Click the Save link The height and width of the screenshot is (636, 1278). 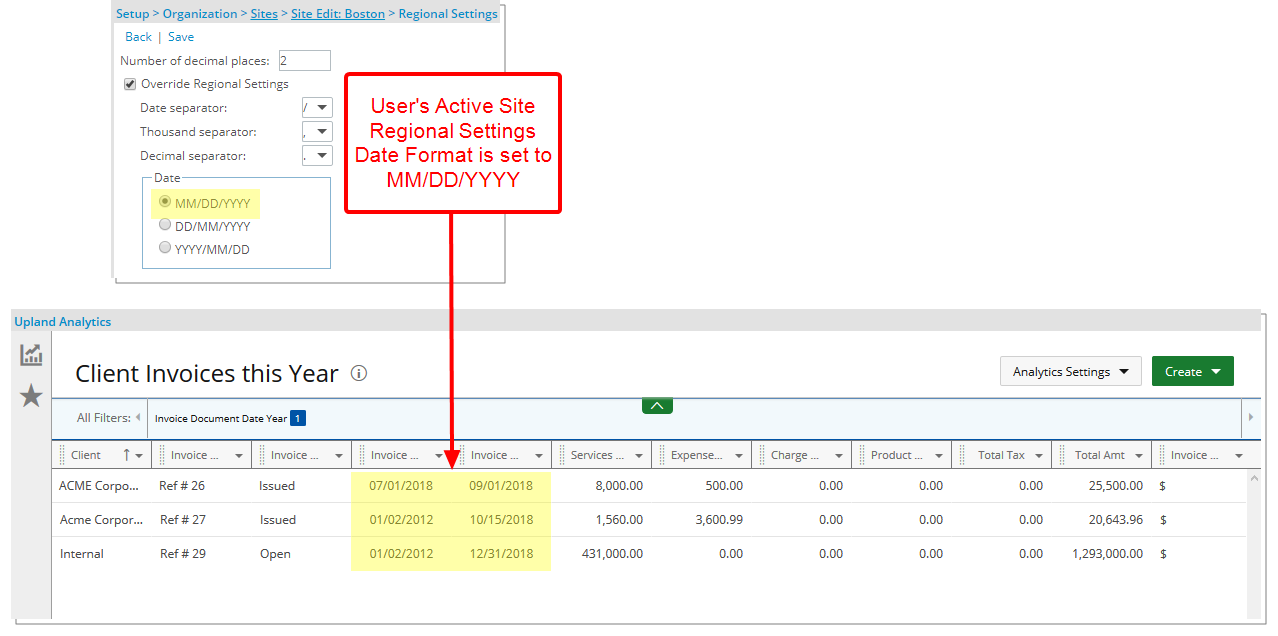(181, 37)
